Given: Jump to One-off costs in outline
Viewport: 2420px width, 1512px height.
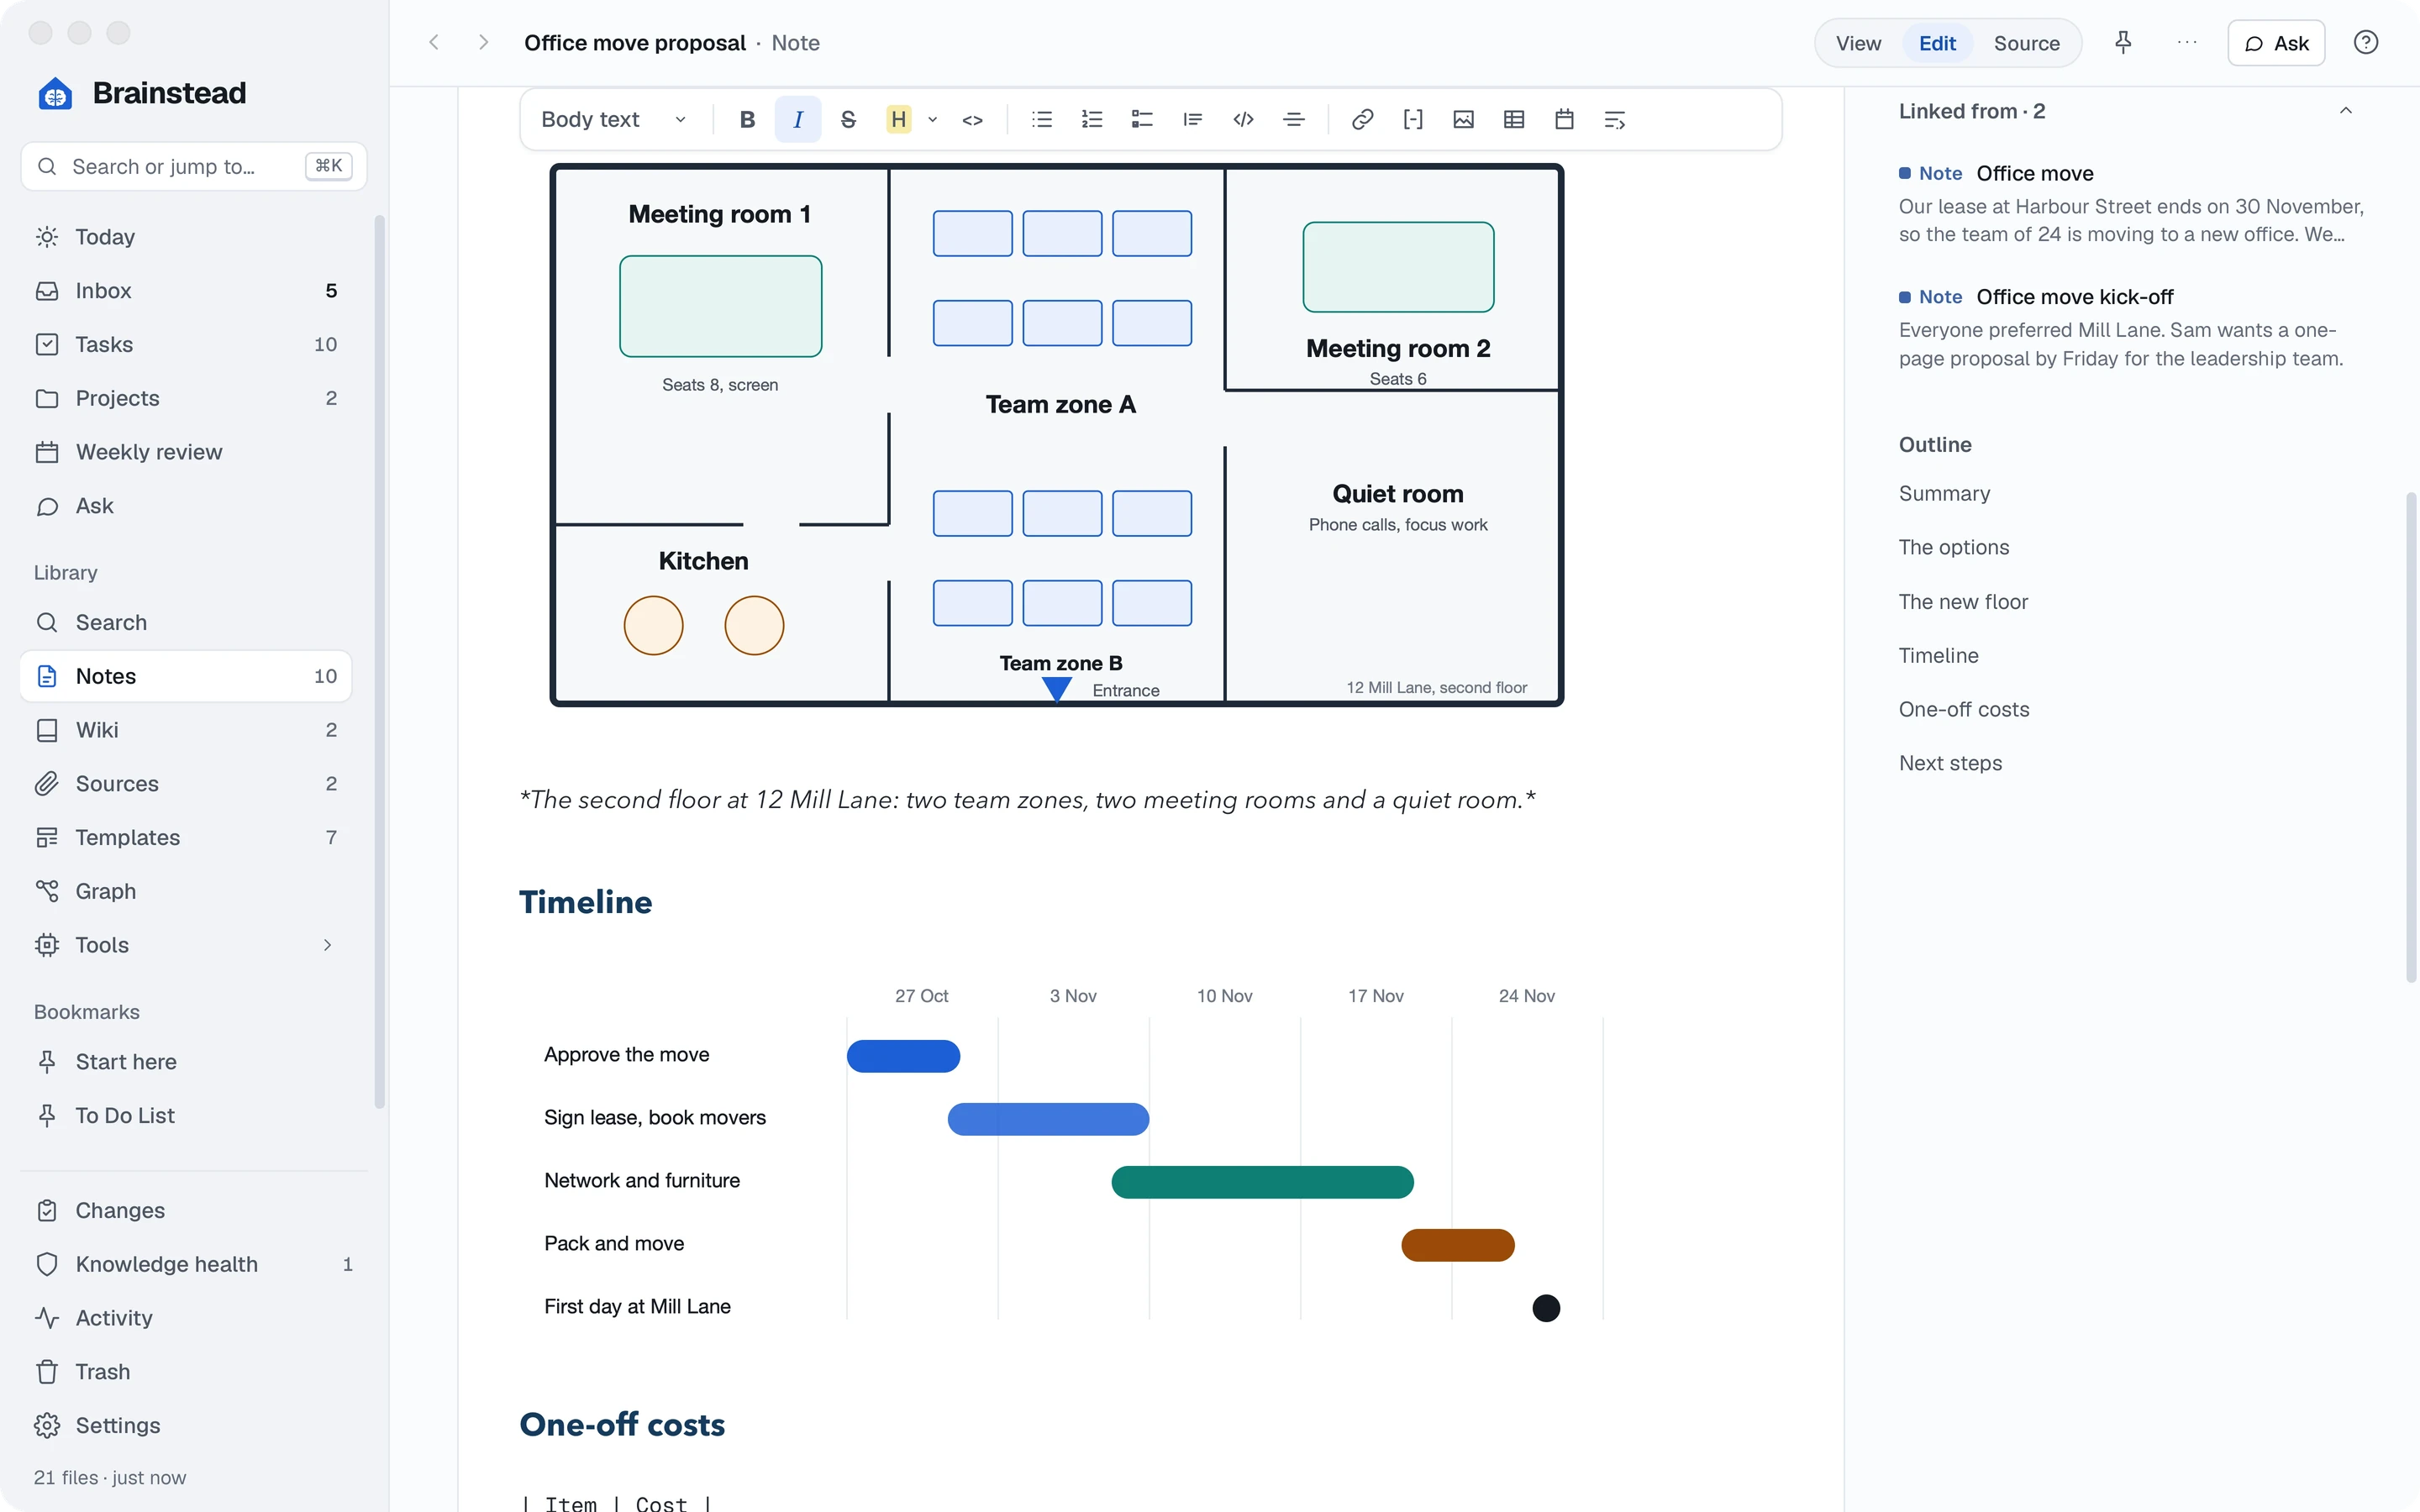Looking at the screenshot, I should point(1964,710).
